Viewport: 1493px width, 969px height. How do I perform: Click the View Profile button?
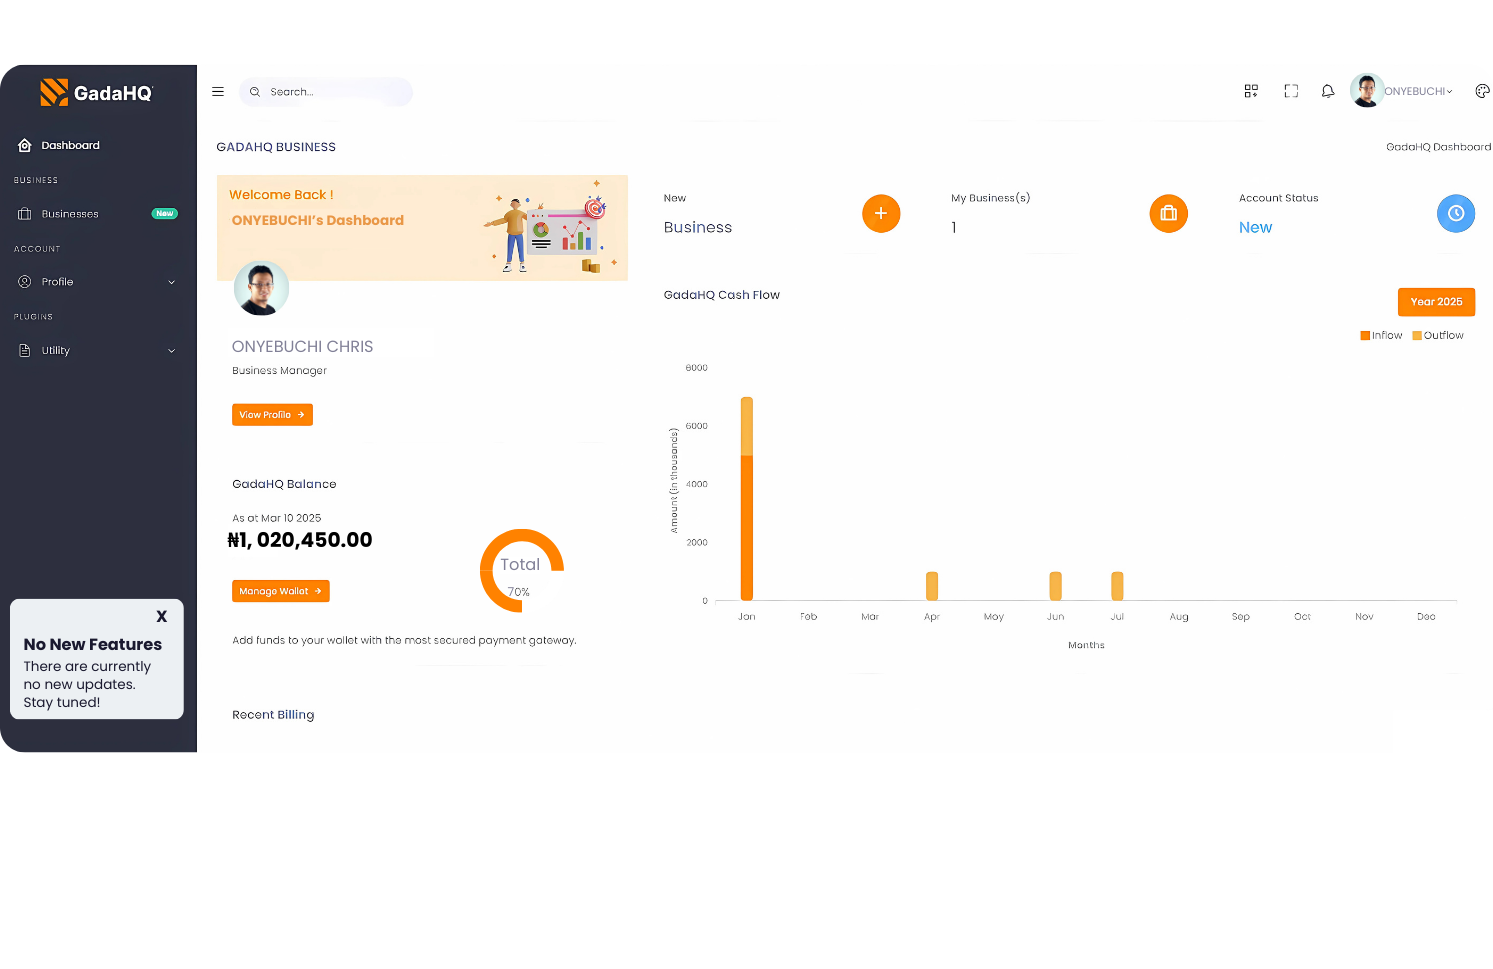click(272, 415)
